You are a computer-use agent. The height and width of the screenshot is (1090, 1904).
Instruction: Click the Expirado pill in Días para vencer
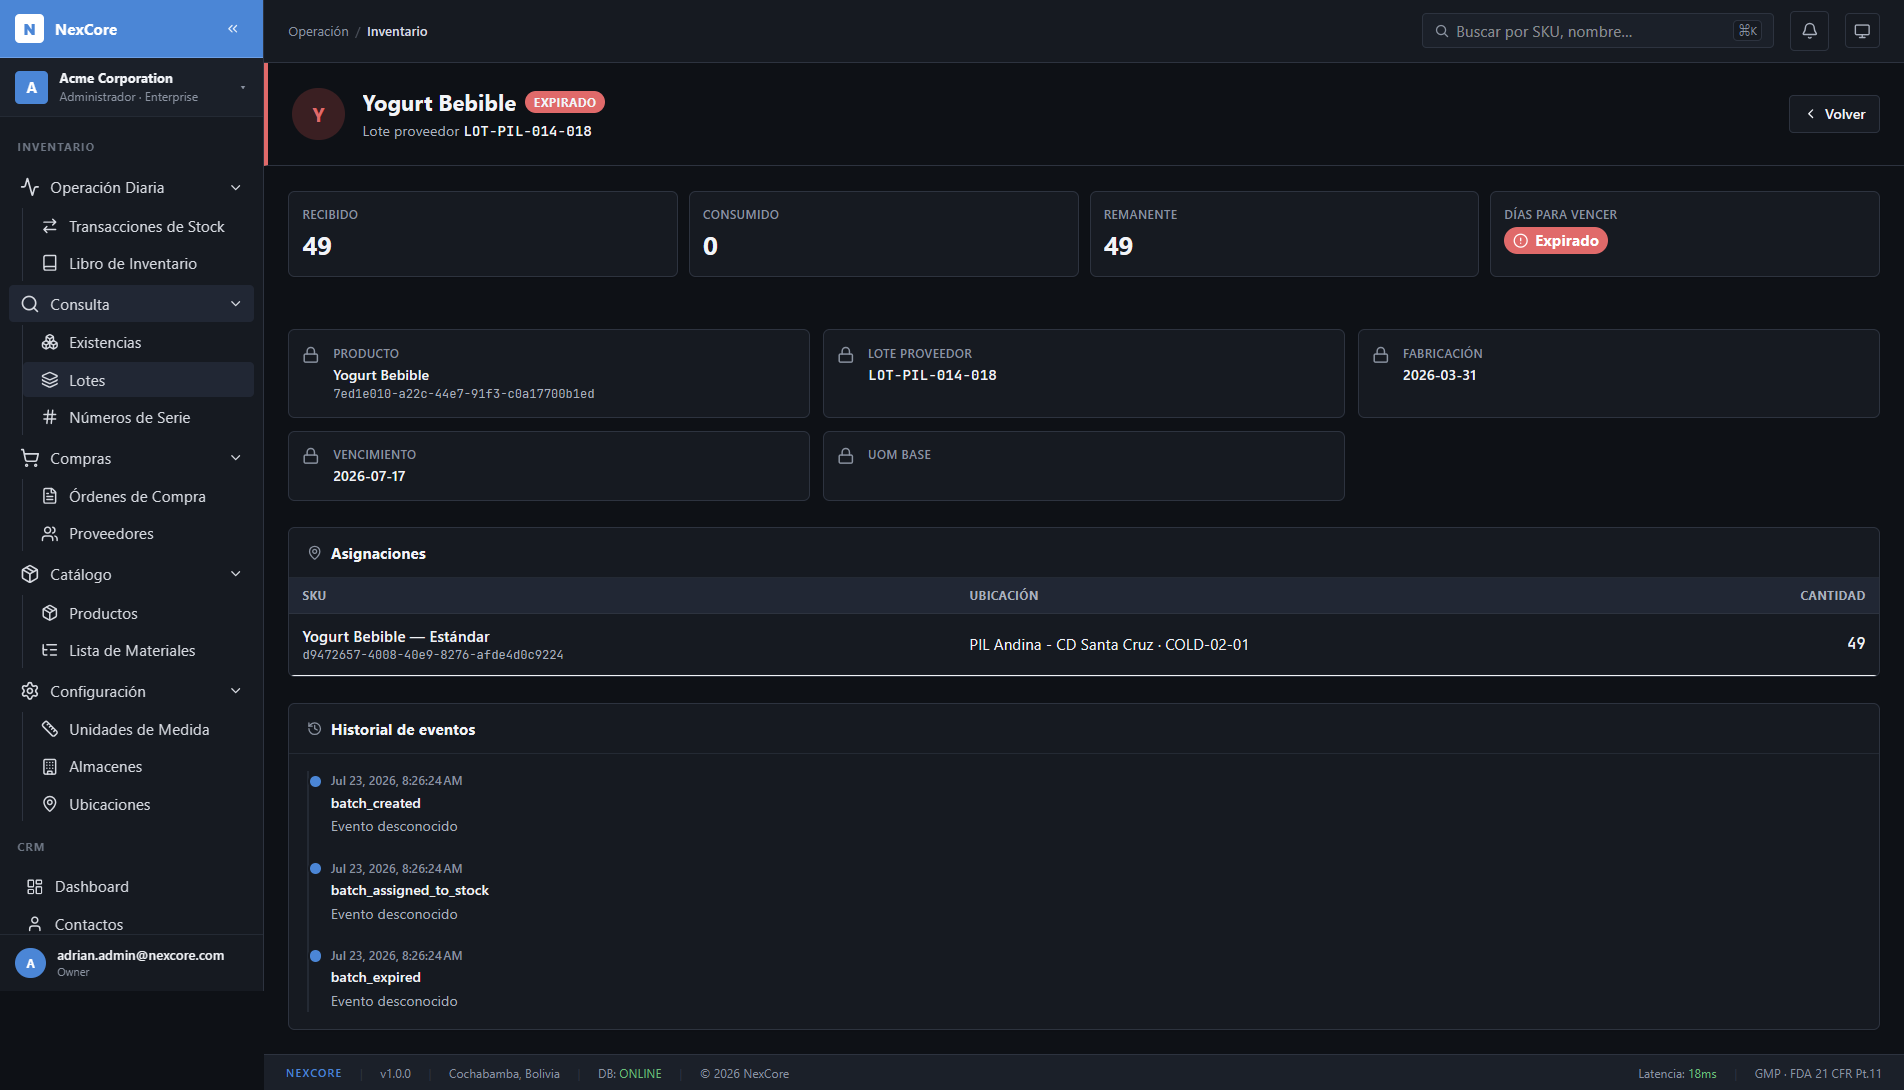point(1555,241)
